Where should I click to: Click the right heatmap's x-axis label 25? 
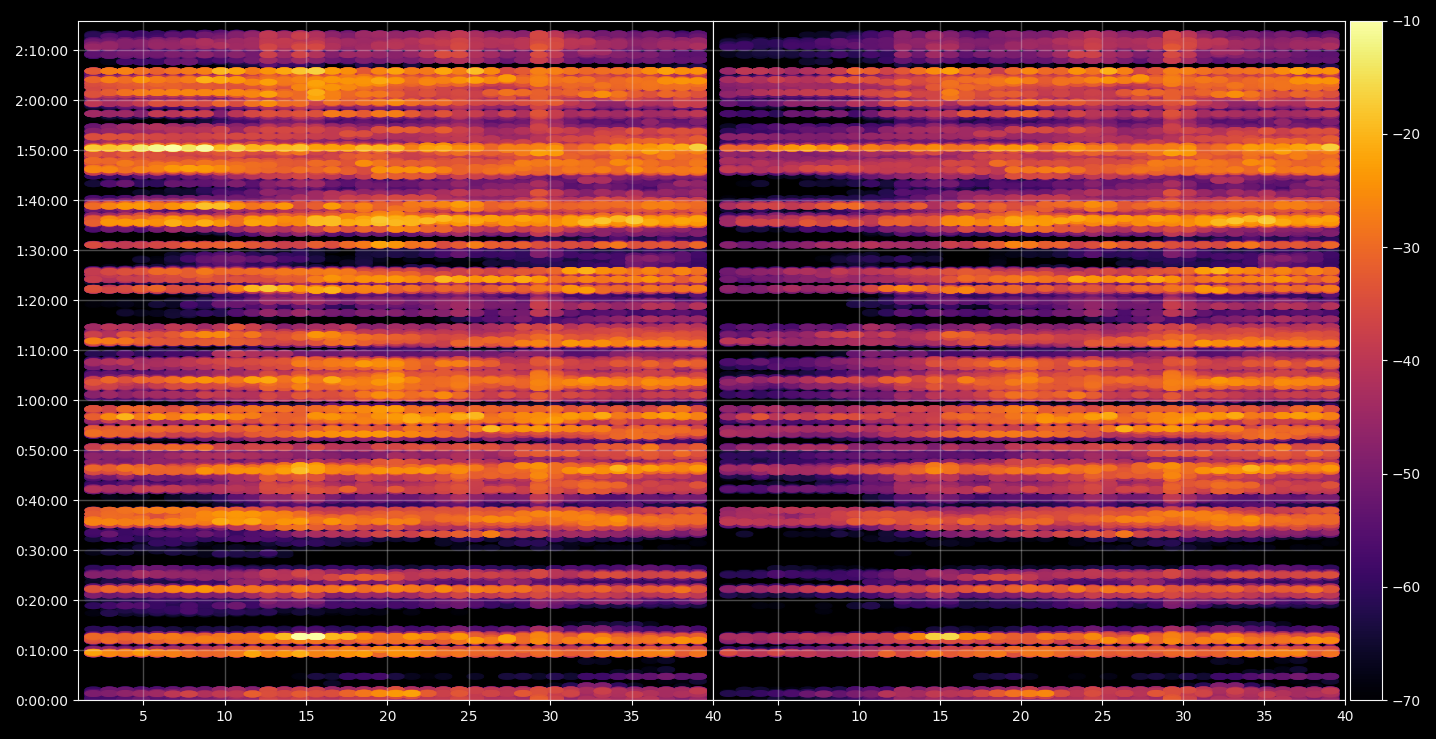[1102, 716]
